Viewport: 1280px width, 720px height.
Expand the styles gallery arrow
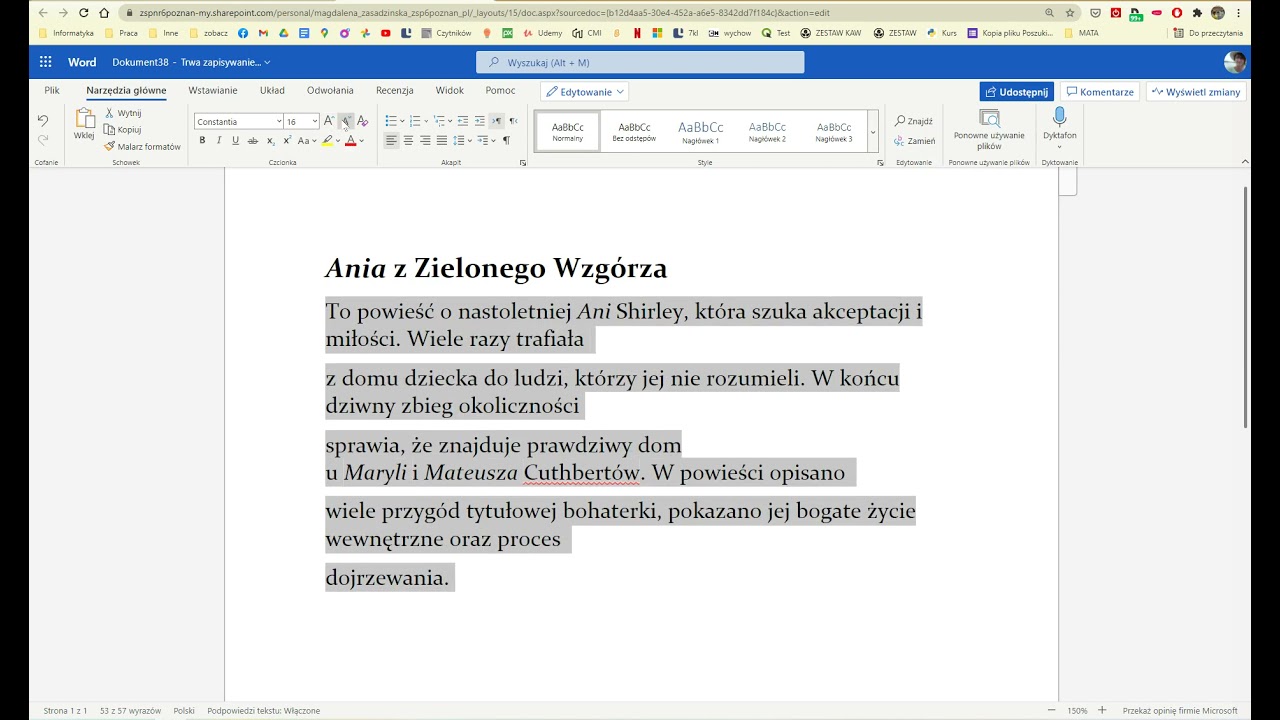click(873, 132)
